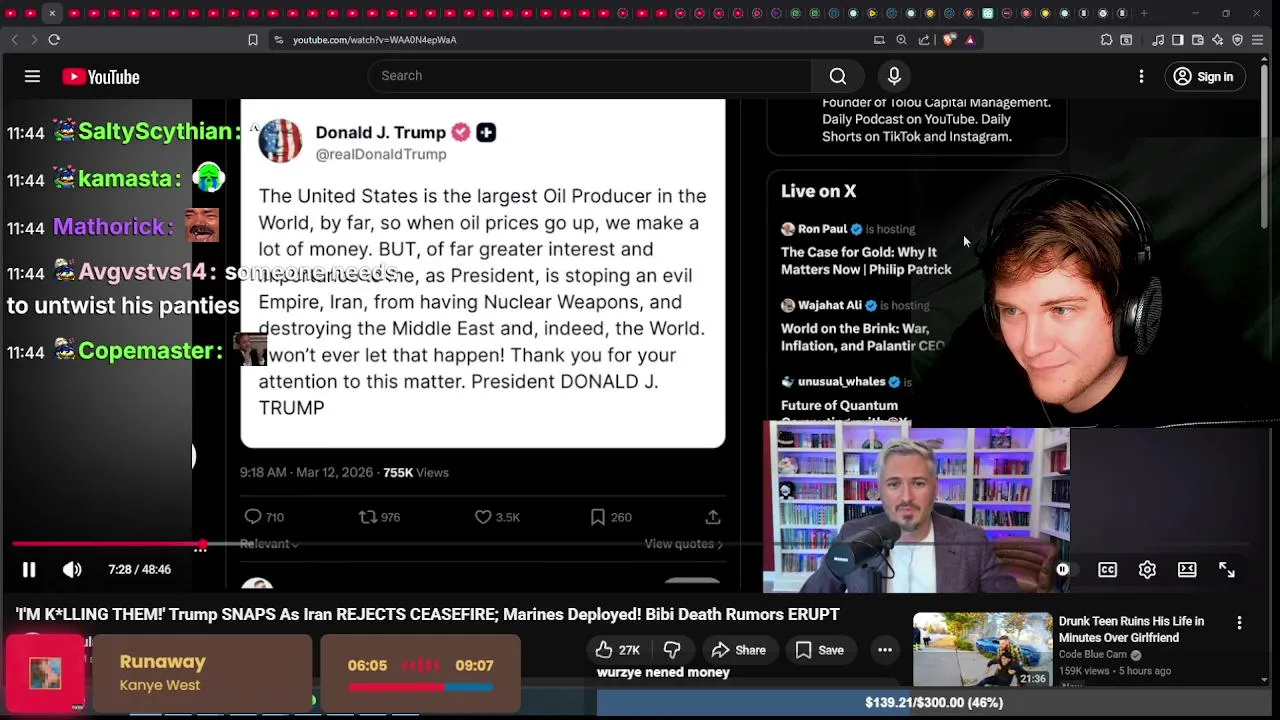
Task: Open the player settings gear
Action: (1147, 570)
